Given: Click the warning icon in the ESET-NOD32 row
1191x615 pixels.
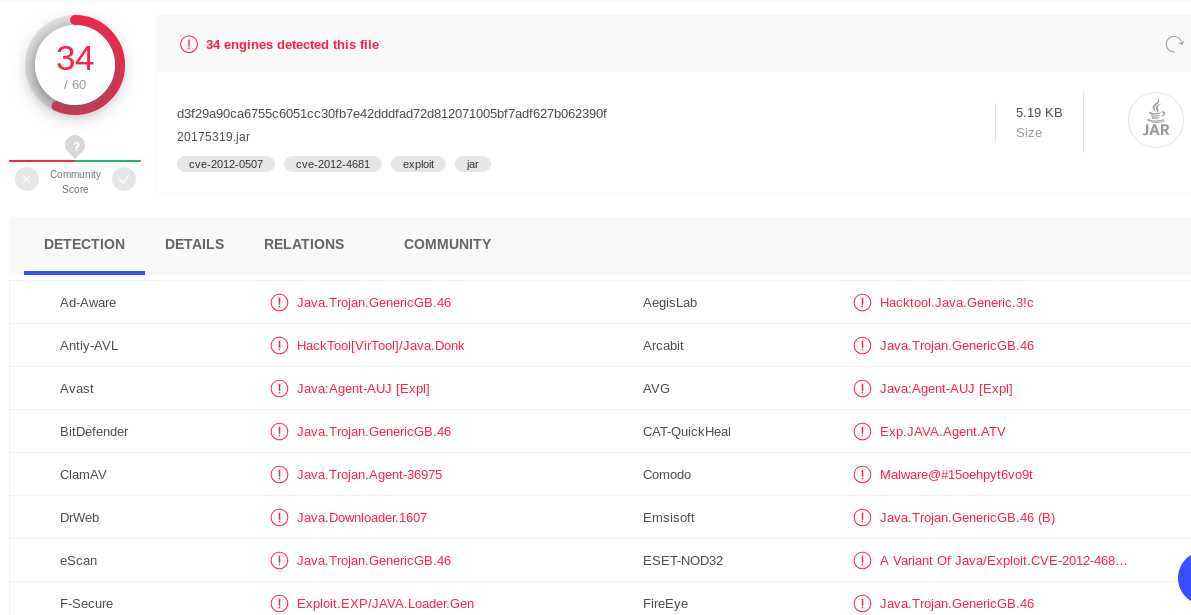Looking at the screenshot, I should coord(861,560).
